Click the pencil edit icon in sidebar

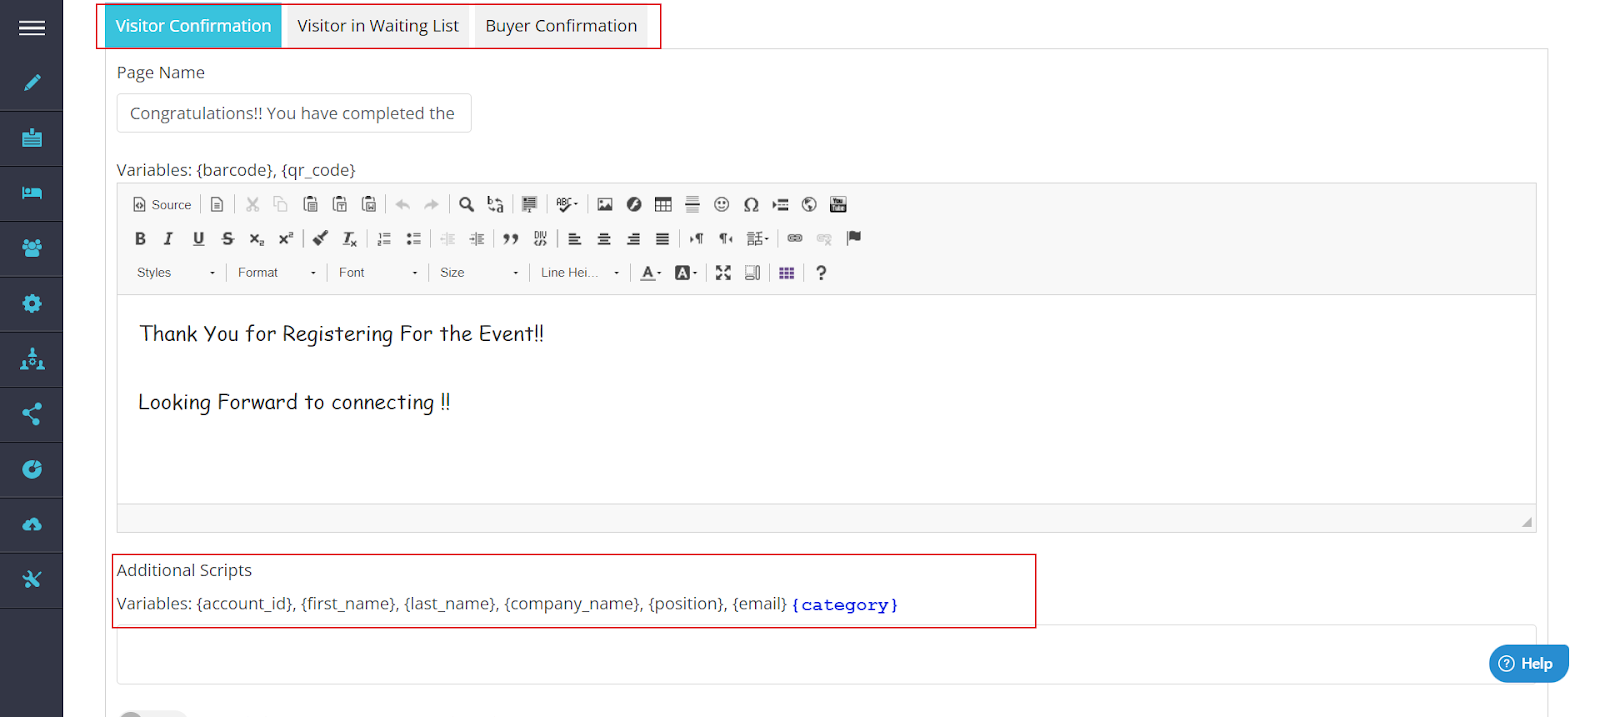point(32,83)
